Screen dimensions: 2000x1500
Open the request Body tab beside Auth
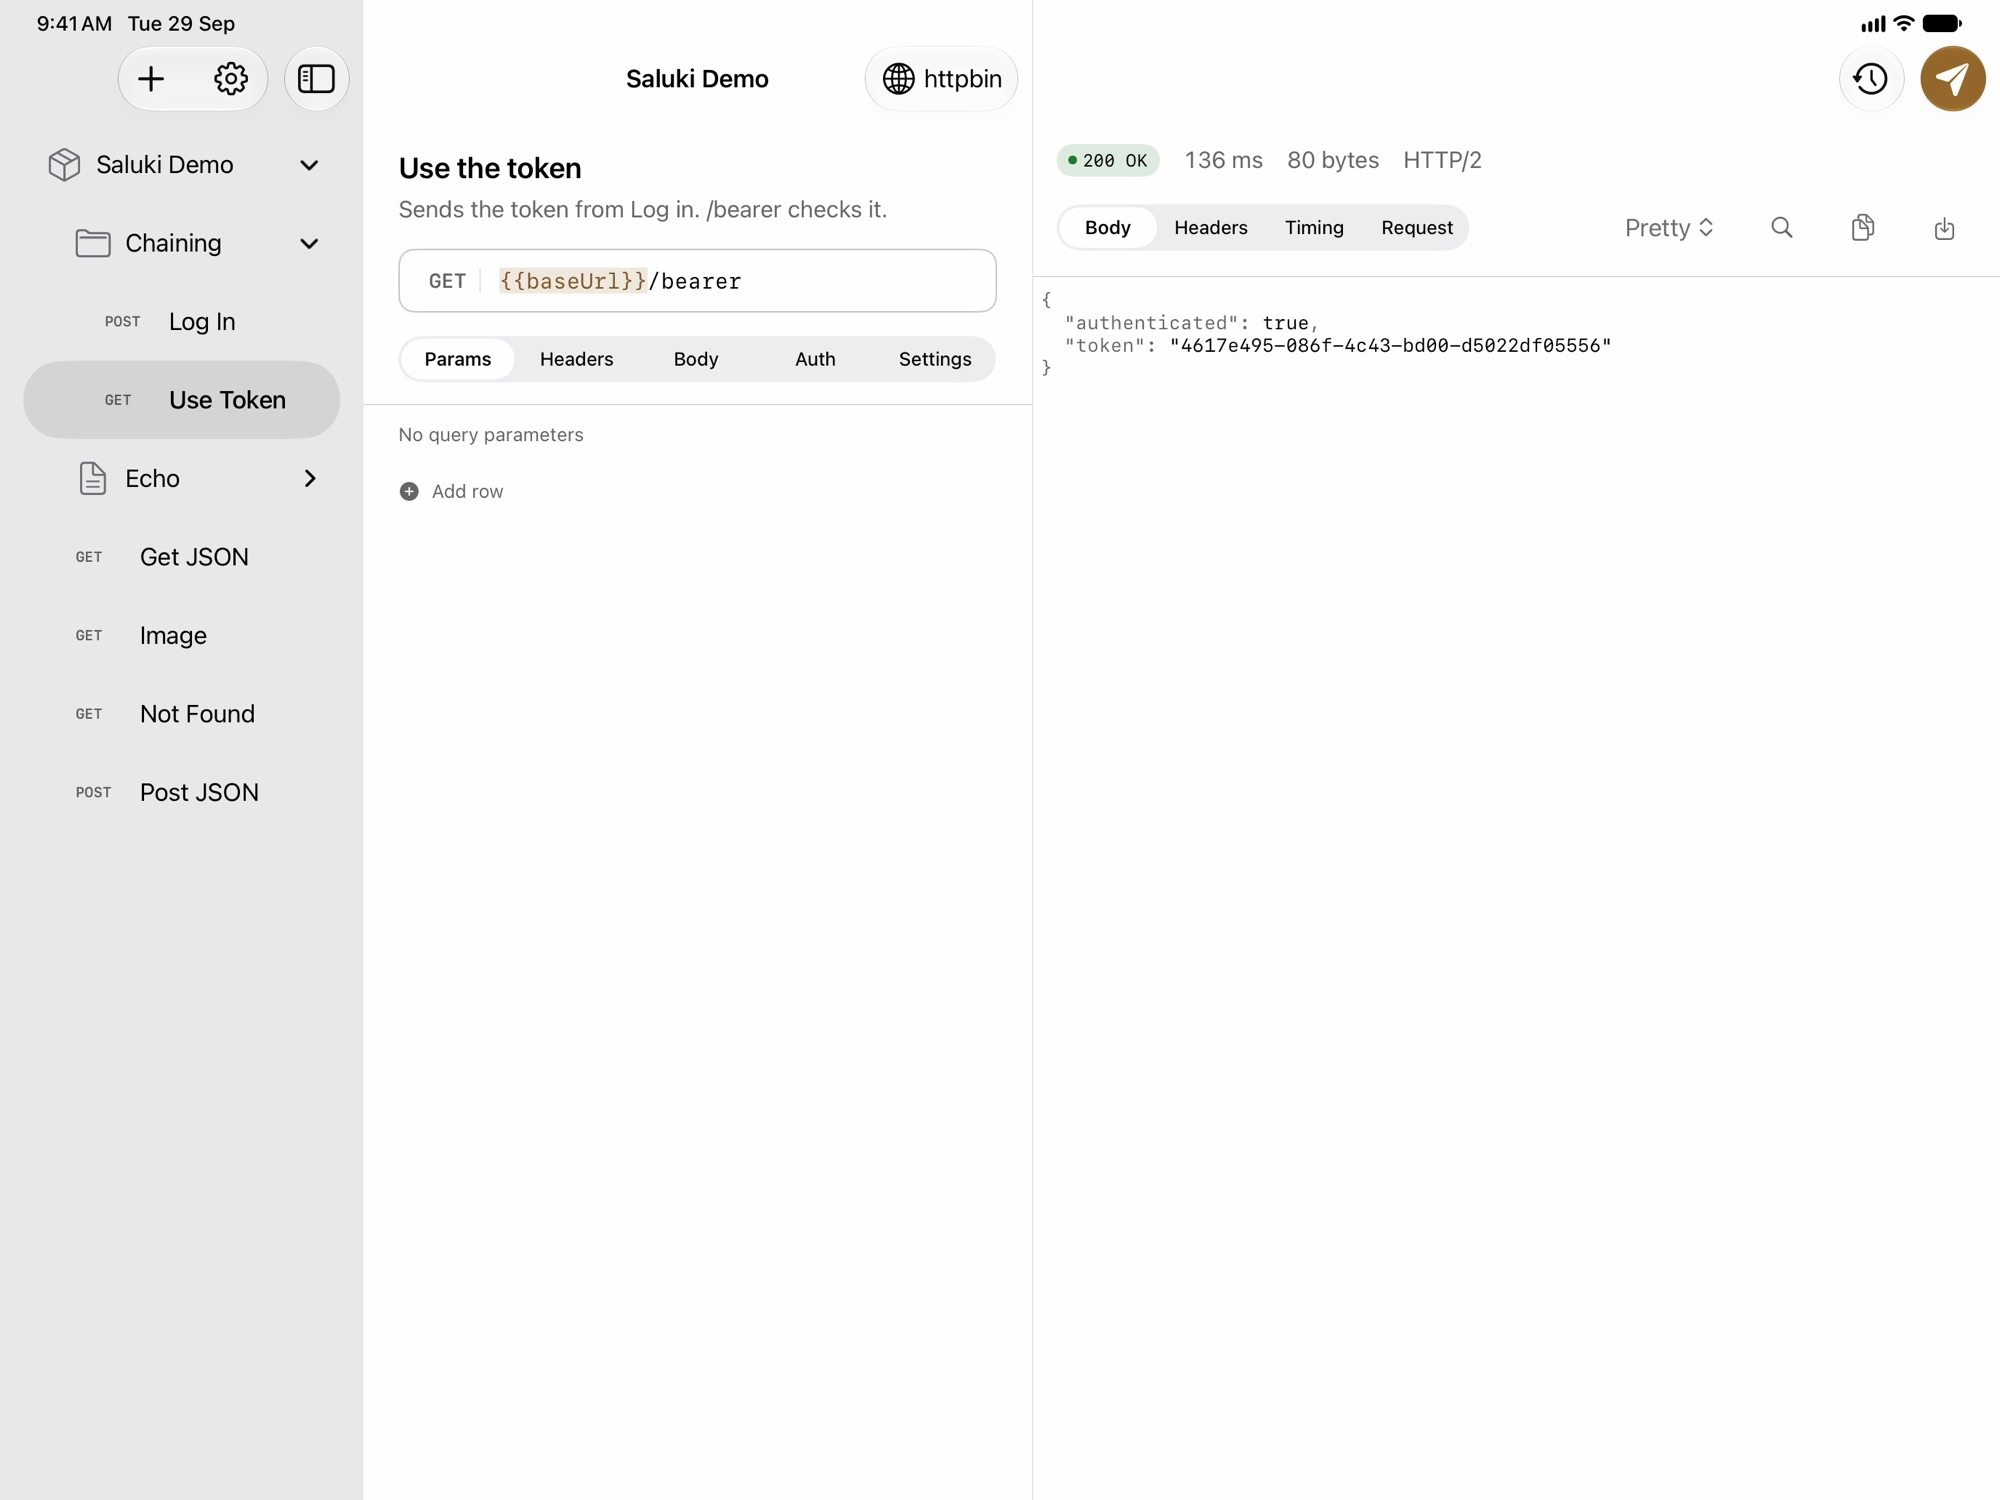[x=696, y=359]
